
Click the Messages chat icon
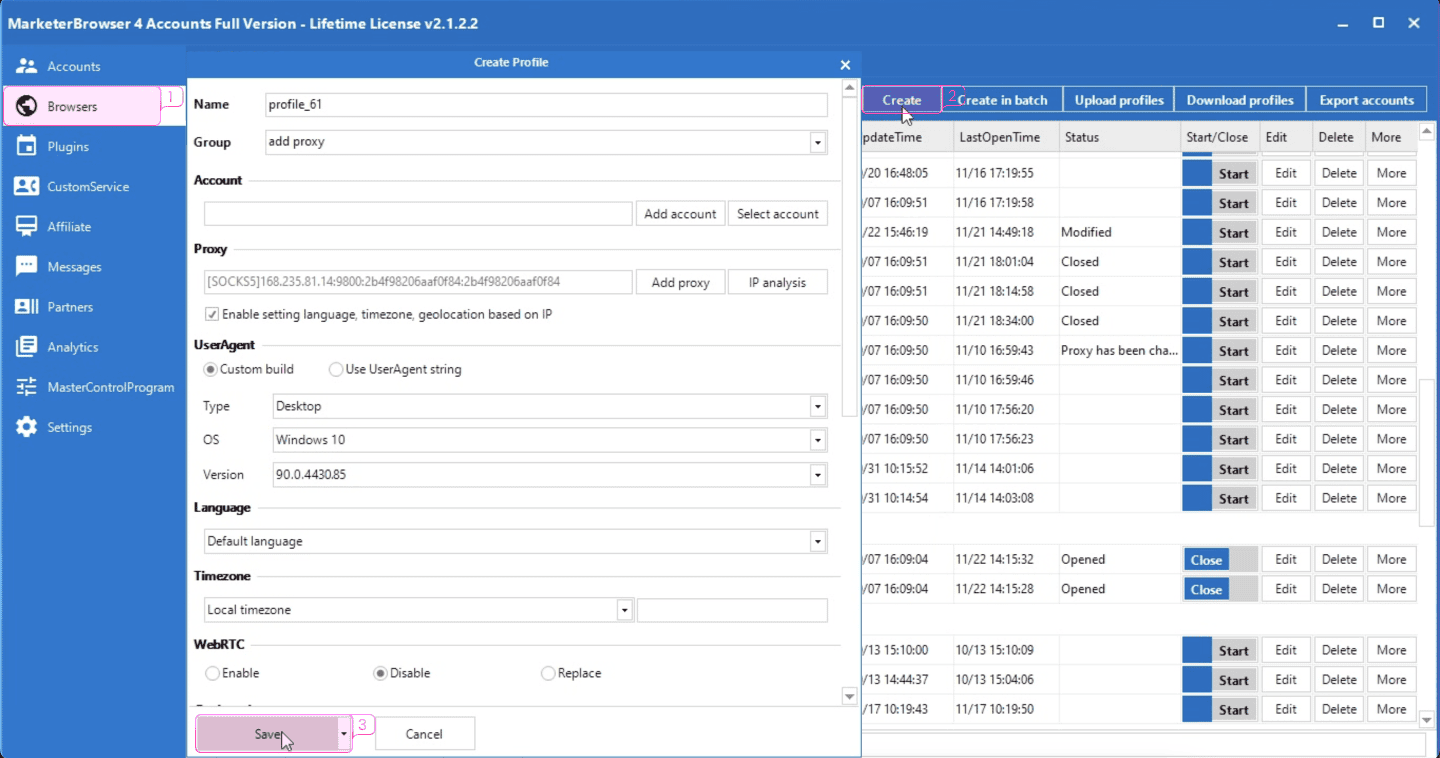[27, 267]
